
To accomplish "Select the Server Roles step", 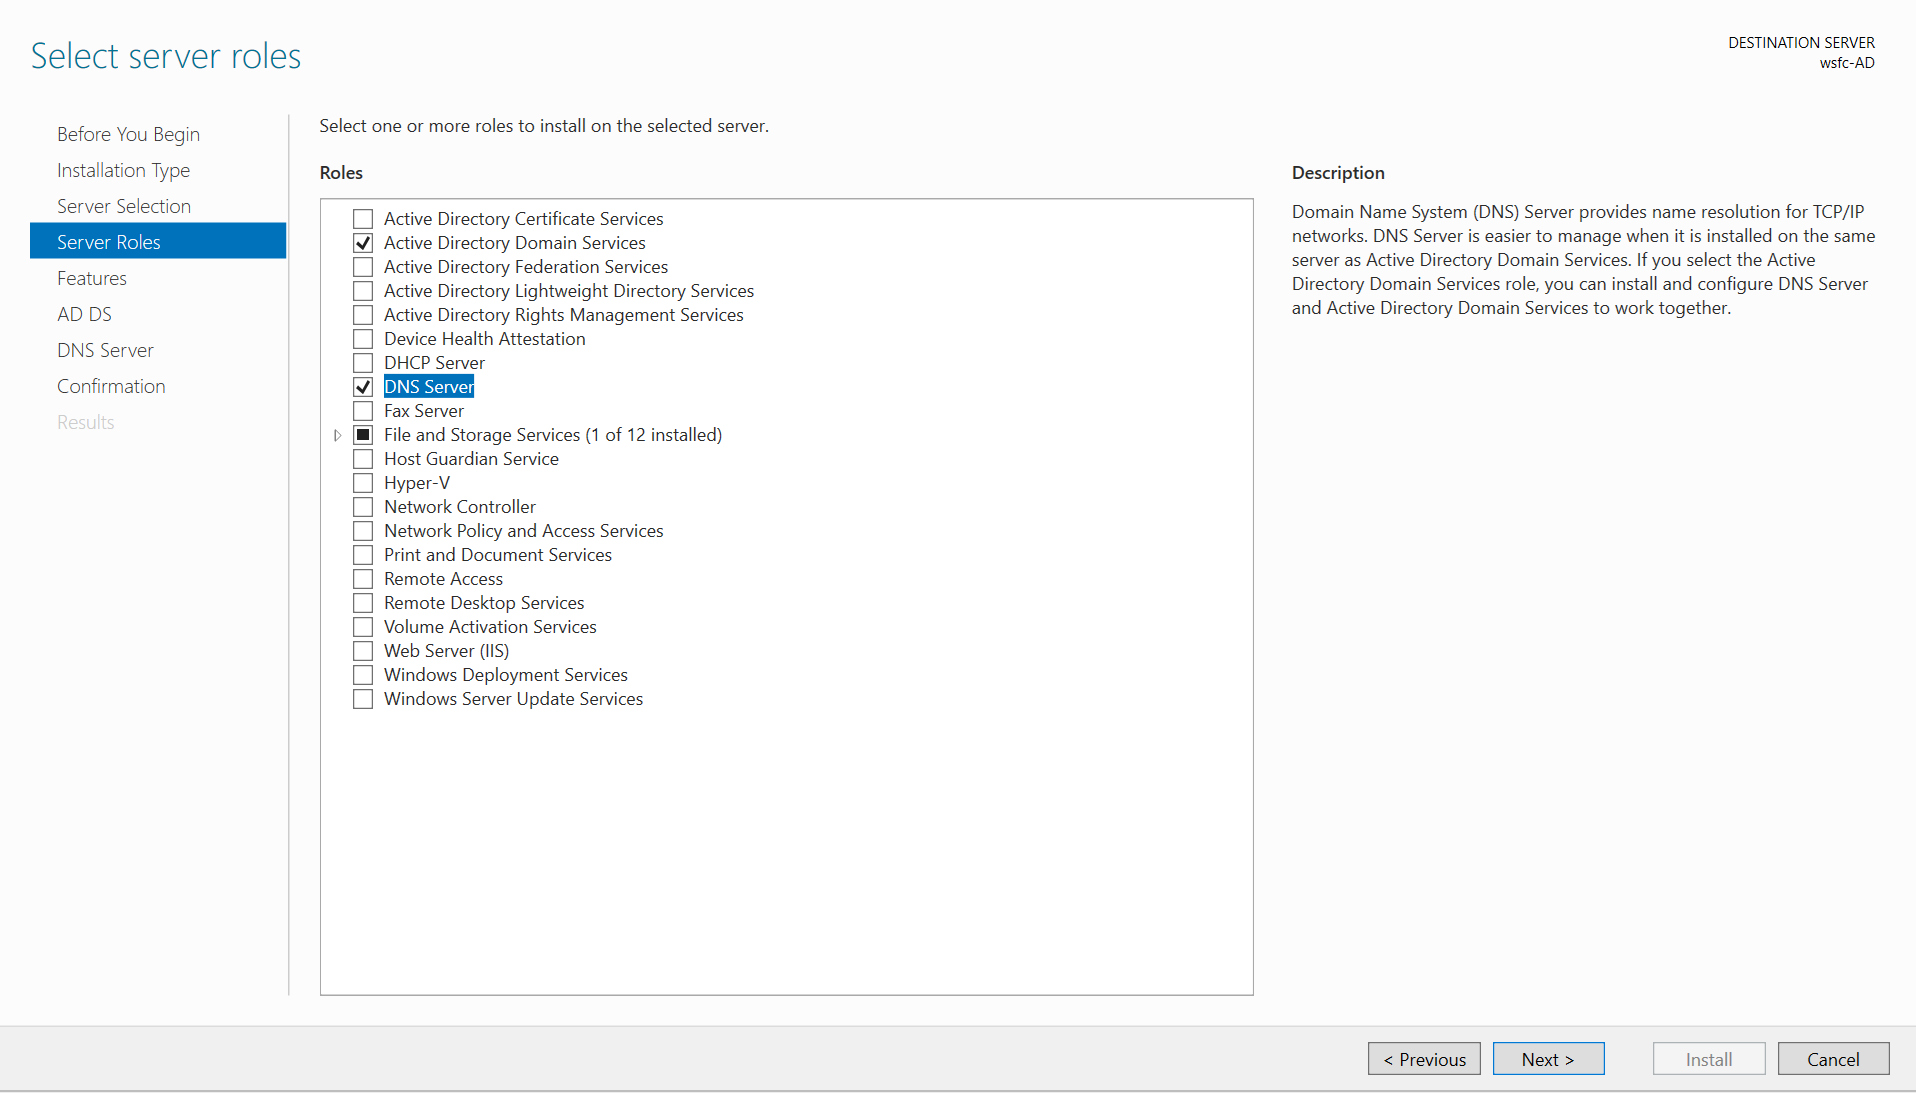I will pyautogui.click(x=158, y=242).
